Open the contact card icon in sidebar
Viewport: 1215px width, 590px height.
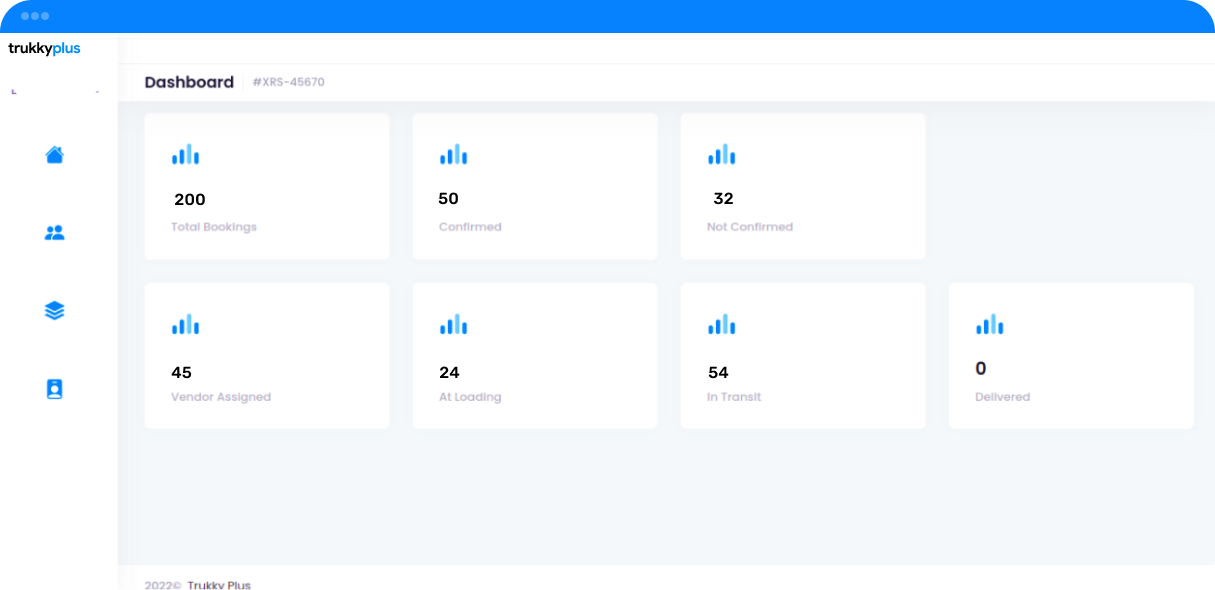(55, 388)
